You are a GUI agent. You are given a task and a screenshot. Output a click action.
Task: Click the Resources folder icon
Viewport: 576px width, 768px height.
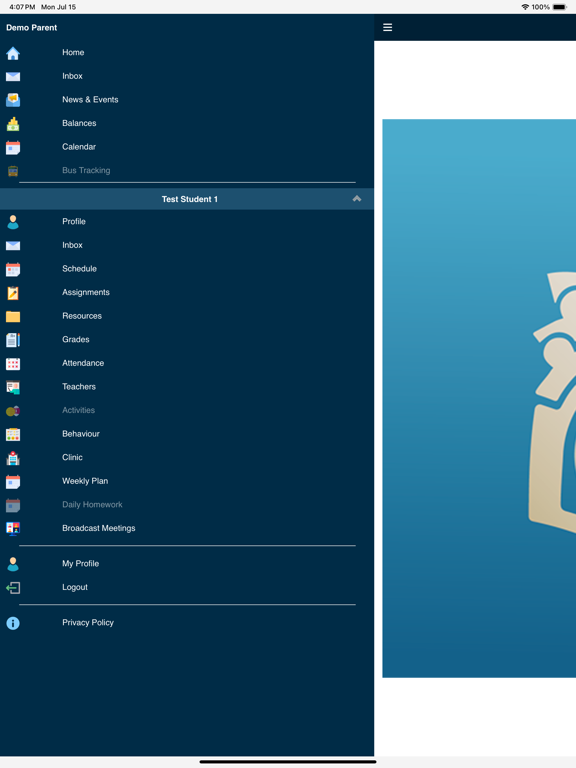pos(13,316)
